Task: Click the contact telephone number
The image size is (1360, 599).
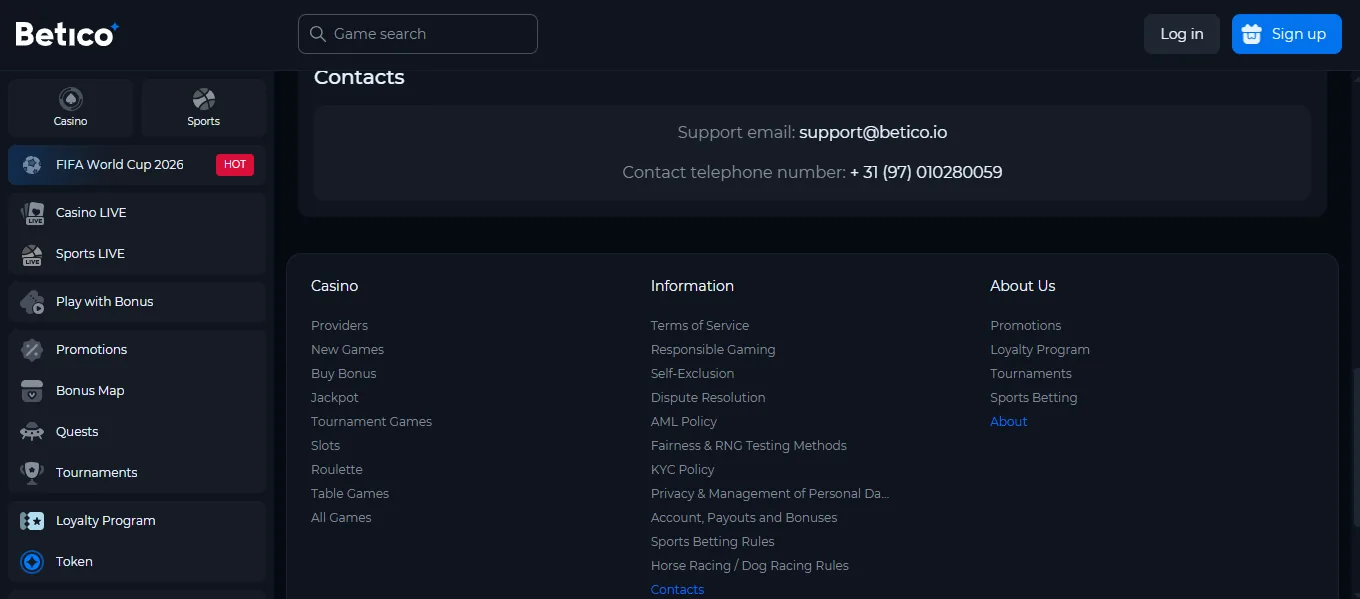Action: [x=926, y=172]
